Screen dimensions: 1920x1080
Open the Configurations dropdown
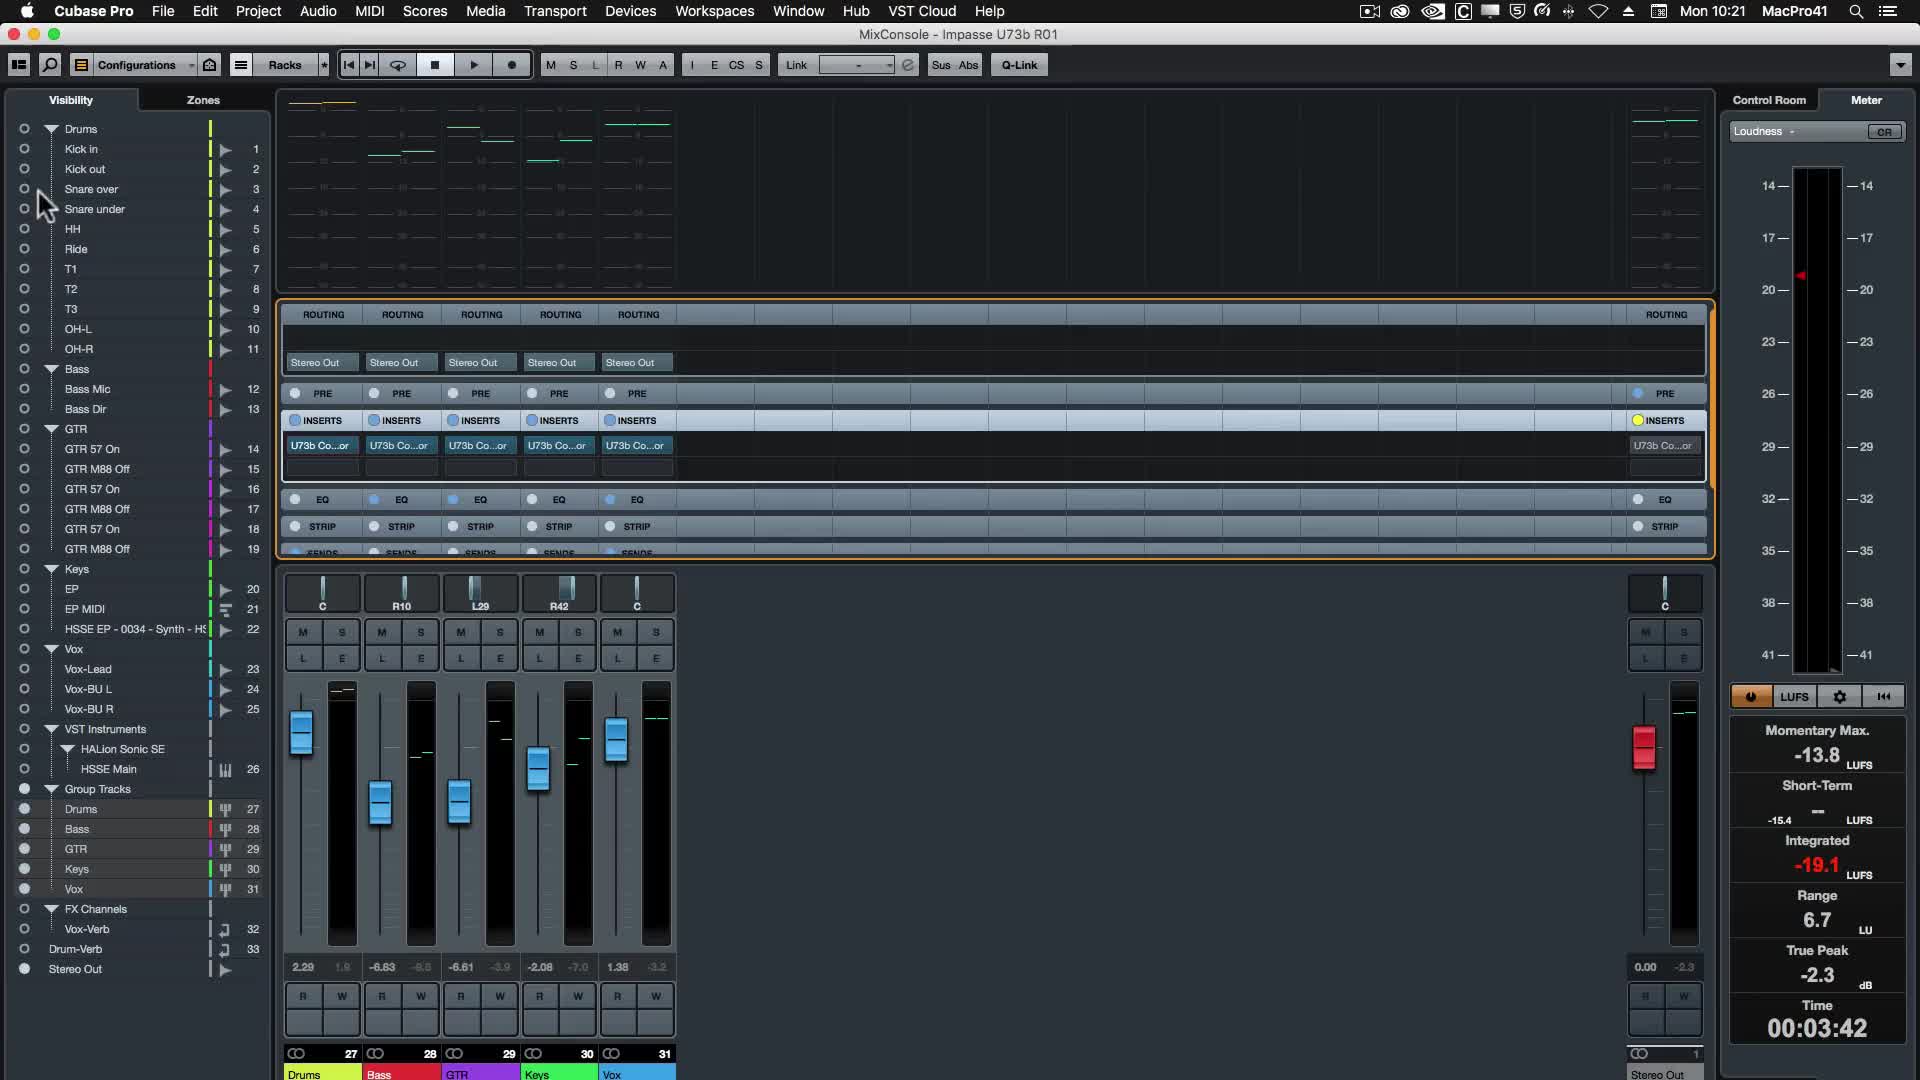click(x=145, y=65)
